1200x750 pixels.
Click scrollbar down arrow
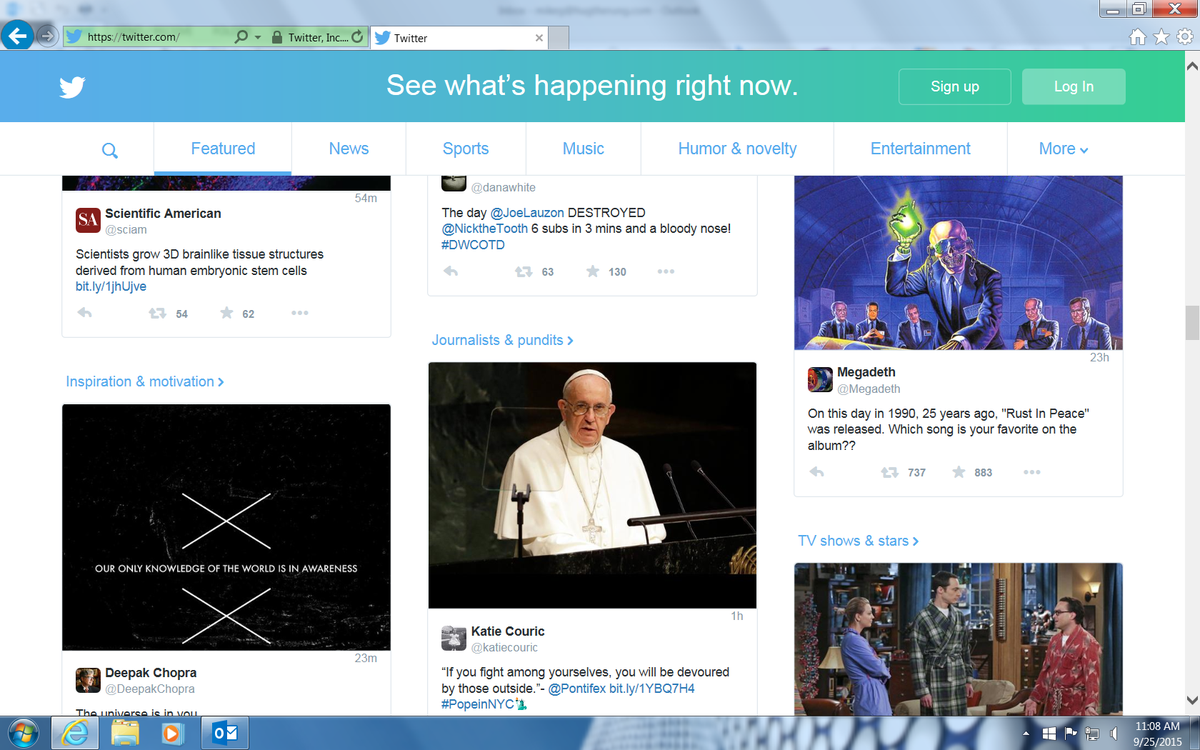point(1191,701)
